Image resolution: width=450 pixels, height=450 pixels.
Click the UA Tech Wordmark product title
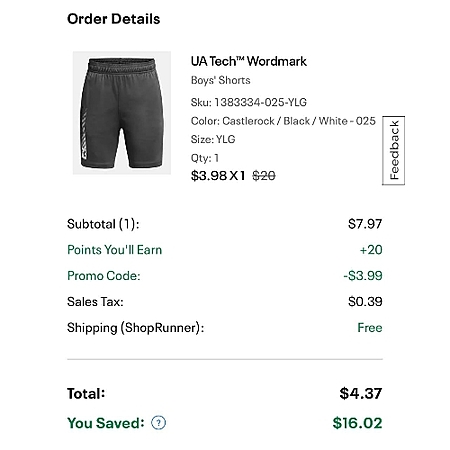coord(249,61)
